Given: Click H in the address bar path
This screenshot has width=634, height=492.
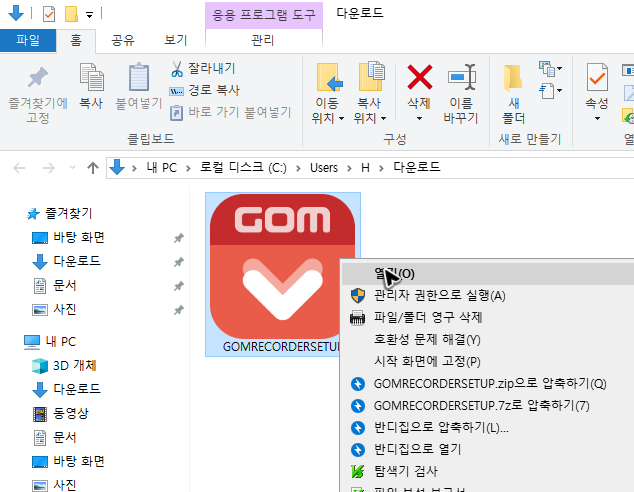Looking at the screenshot, I should [x=365, y=167].
